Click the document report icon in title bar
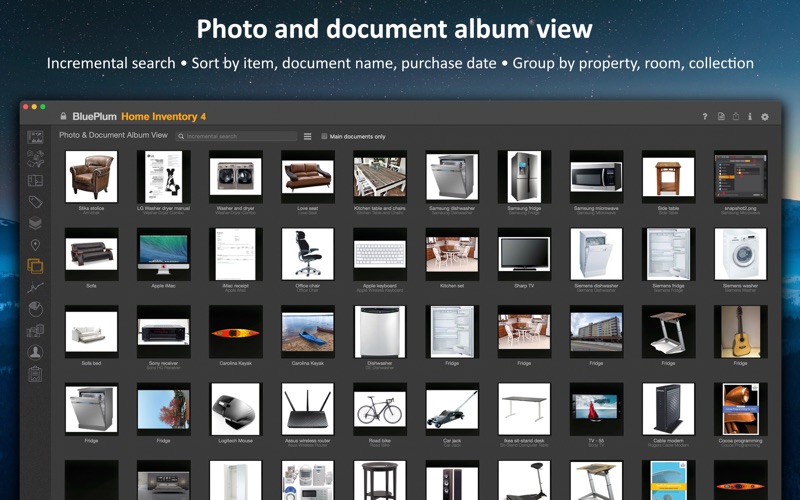 [721, 116]
